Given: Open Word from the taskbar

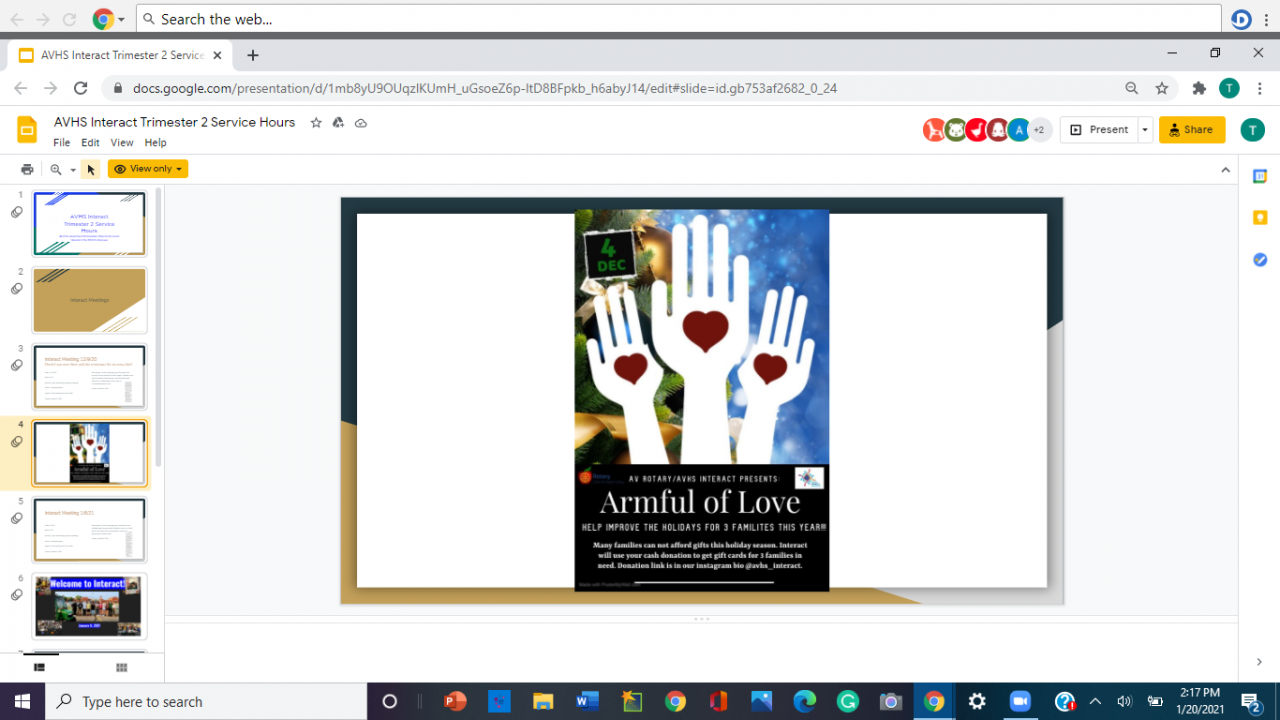Looking at the screenshot, I should point(587,701).
